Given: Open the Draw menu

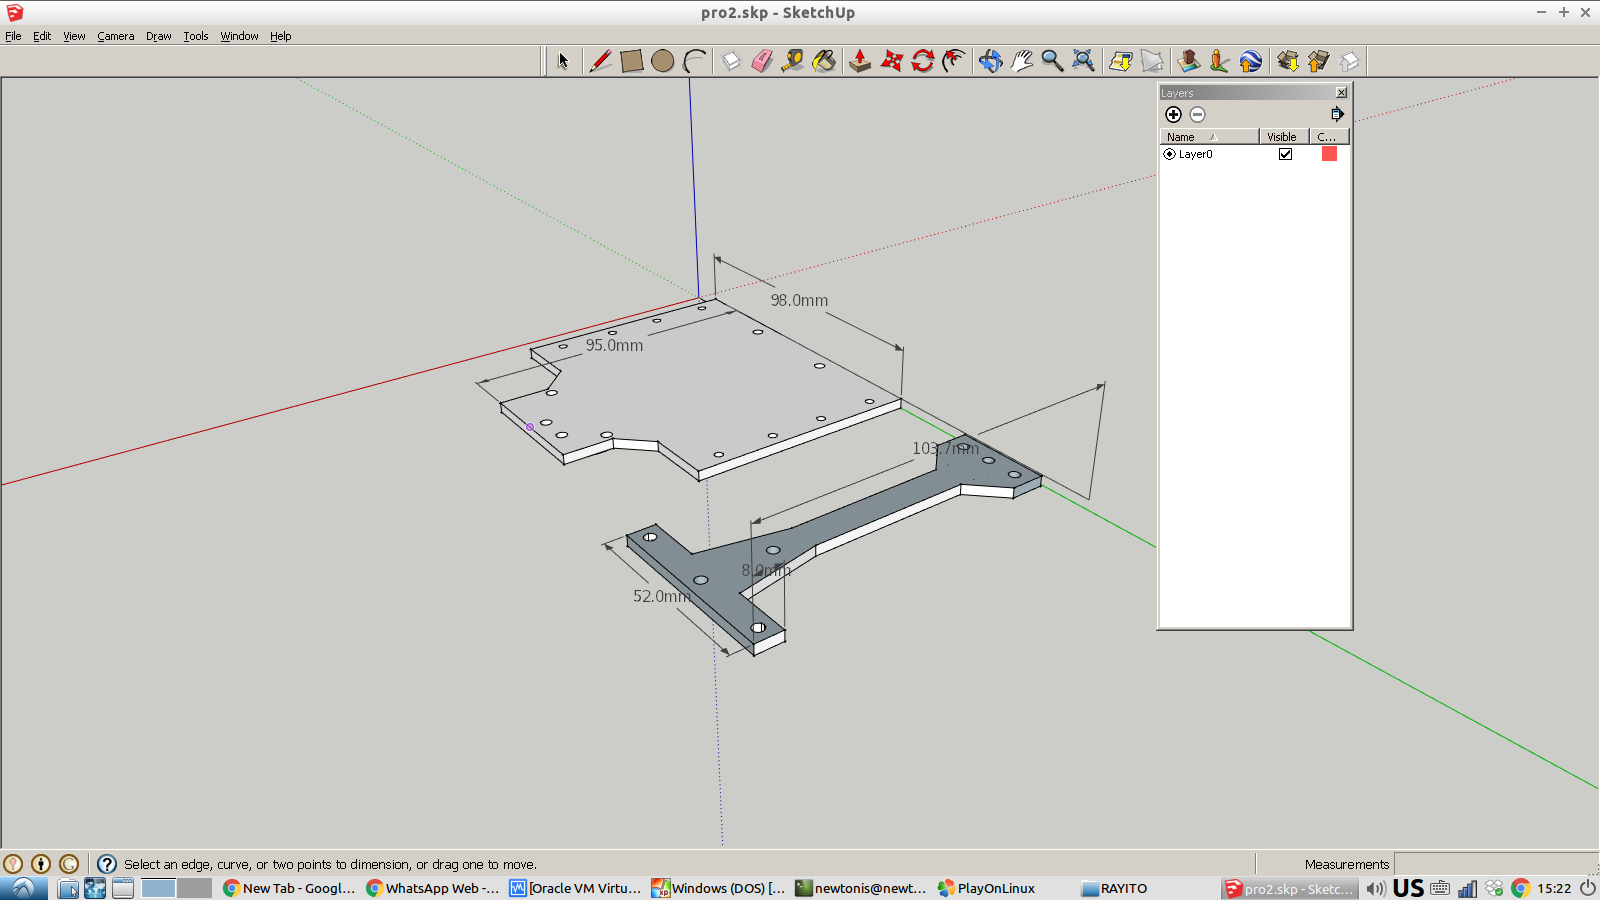Looking at the screenshot, I should [158, 36].
